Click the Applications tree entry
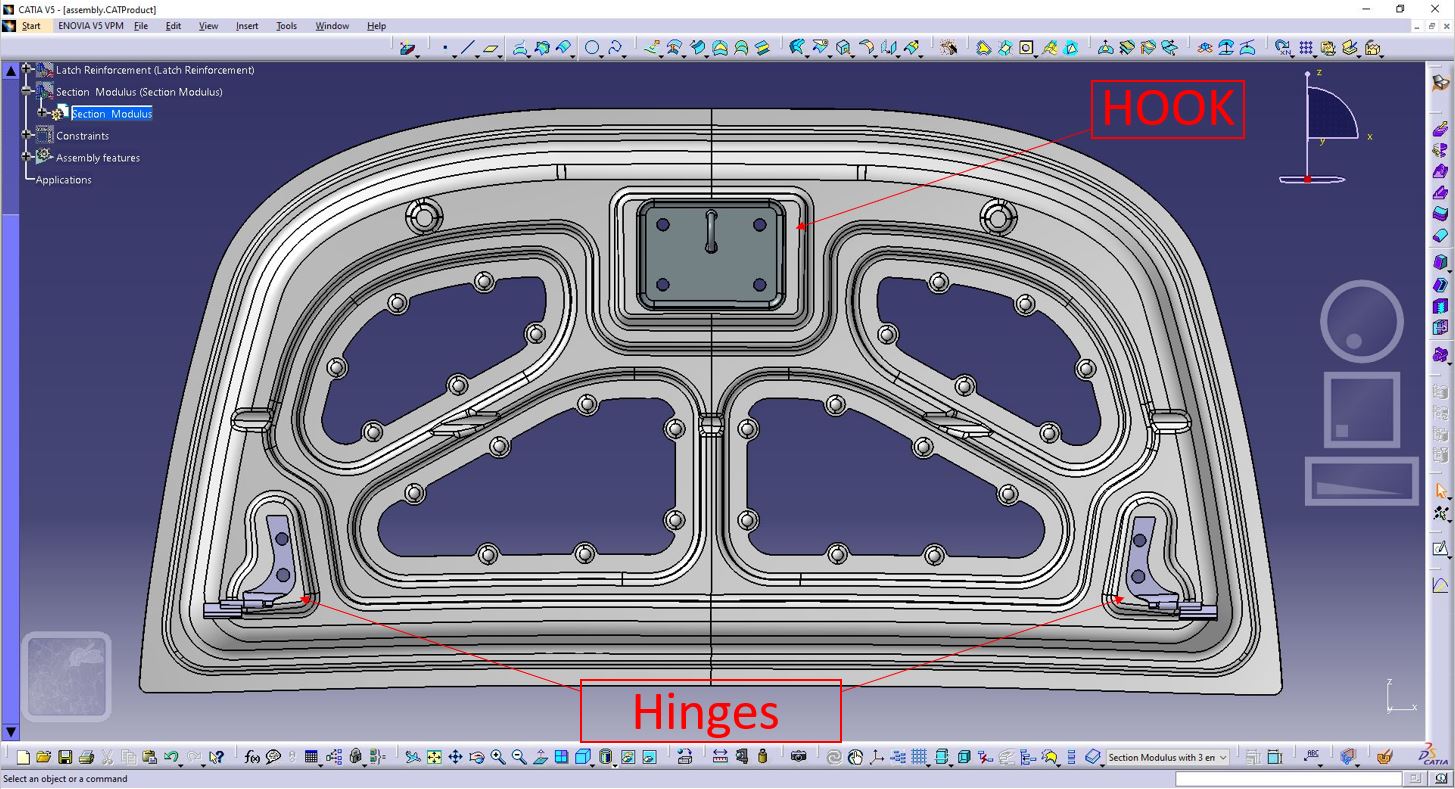Image resolution: width=1455 pixels, height=789 pixels. (63, 180)
